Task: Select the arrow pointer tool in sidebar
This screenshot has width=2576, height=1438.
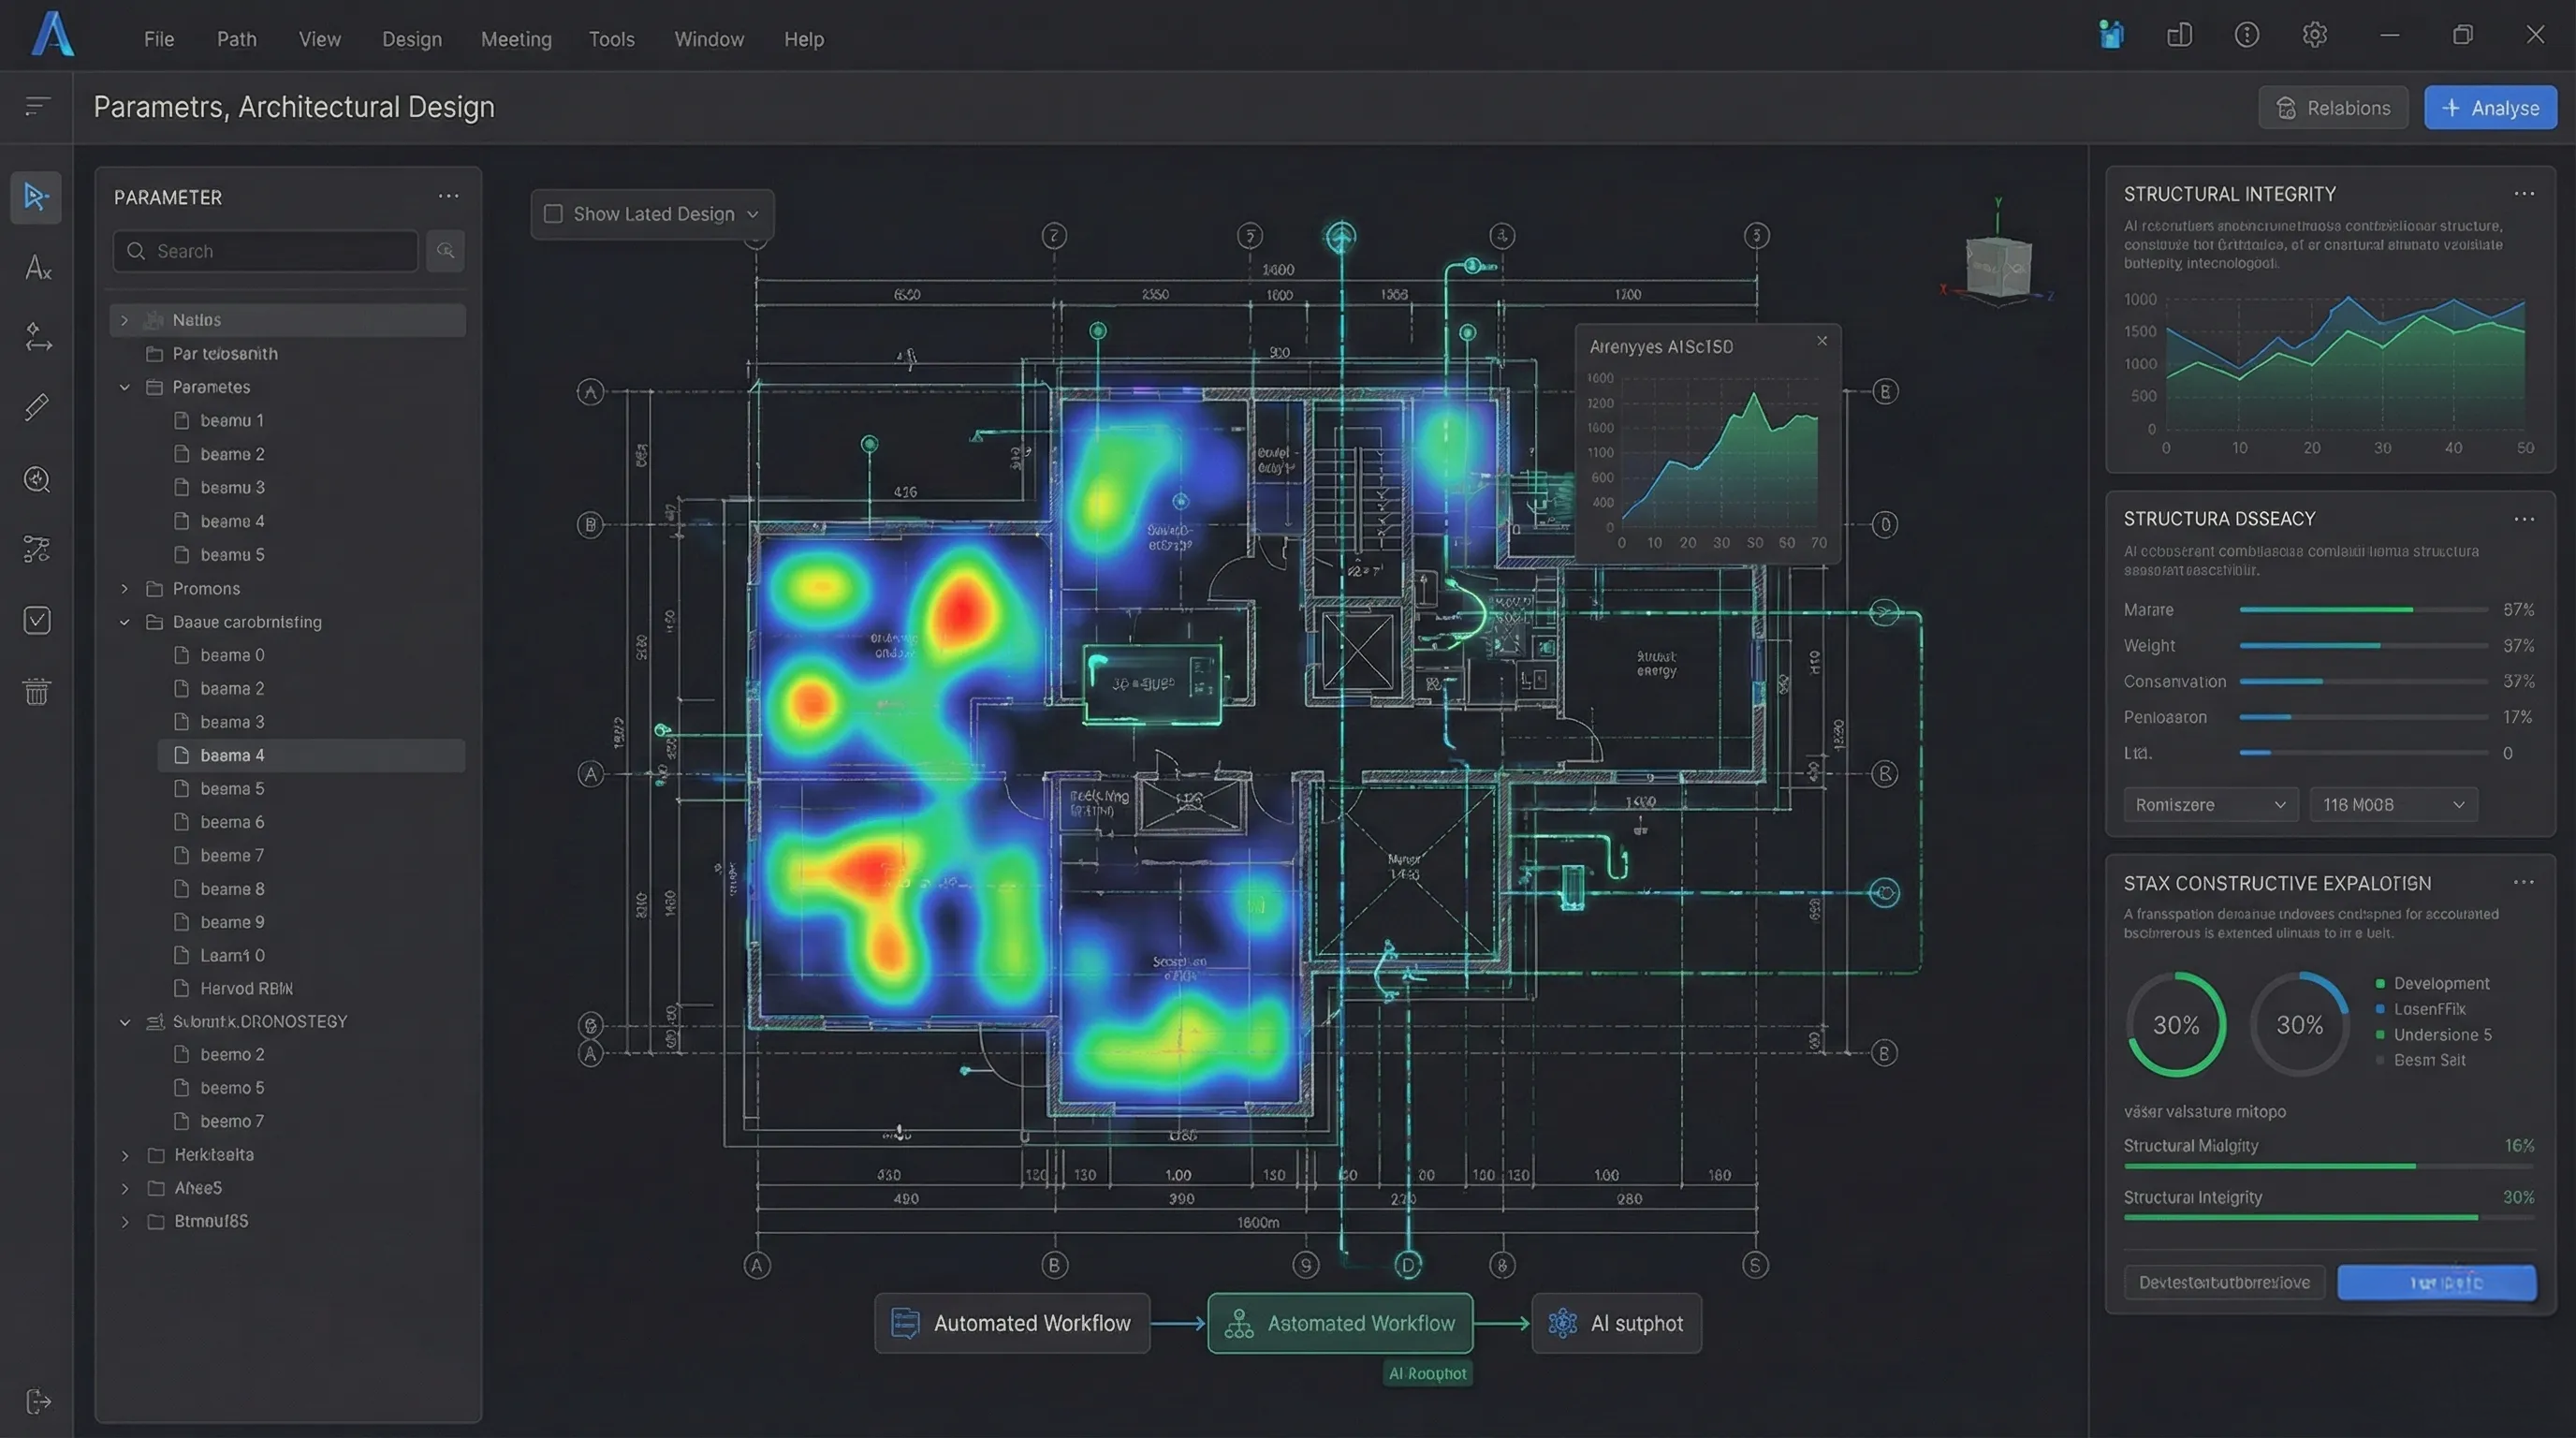Action: 36,197
